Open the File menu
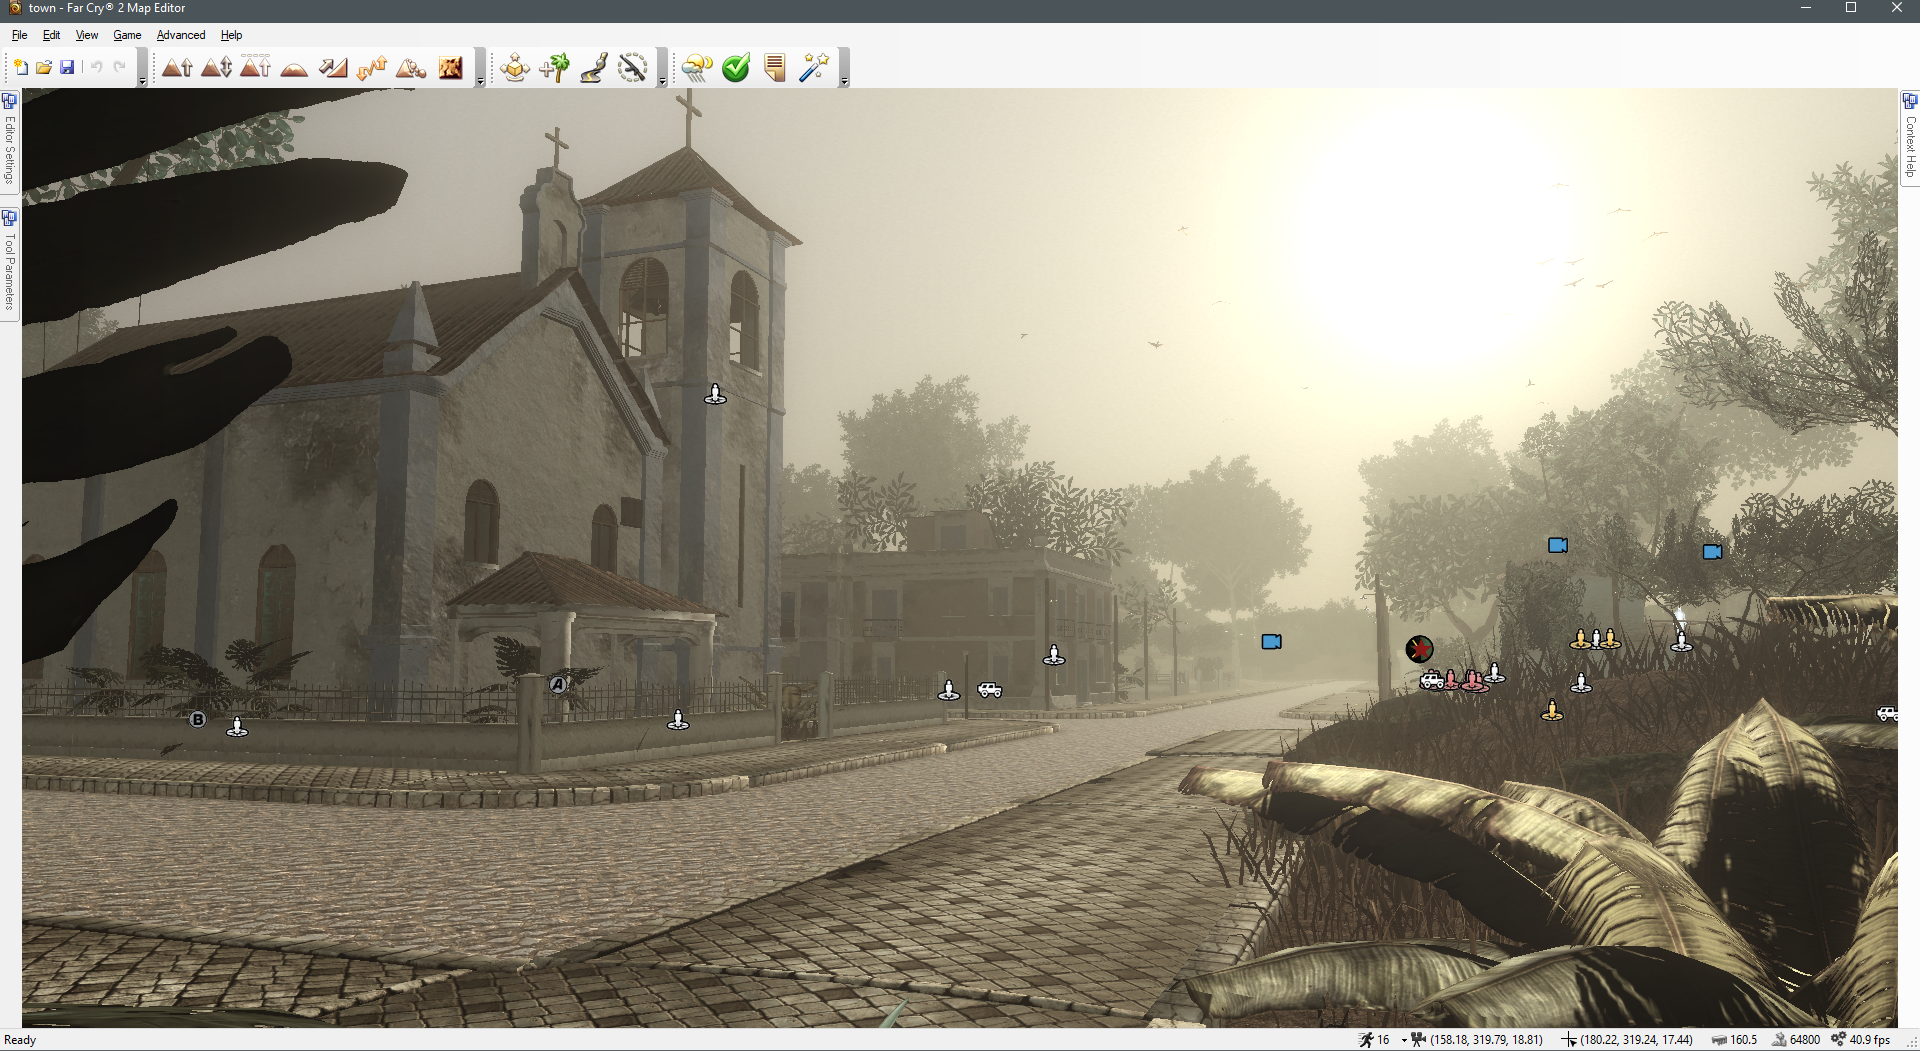1920x1051 pixels. coord(19,35)
